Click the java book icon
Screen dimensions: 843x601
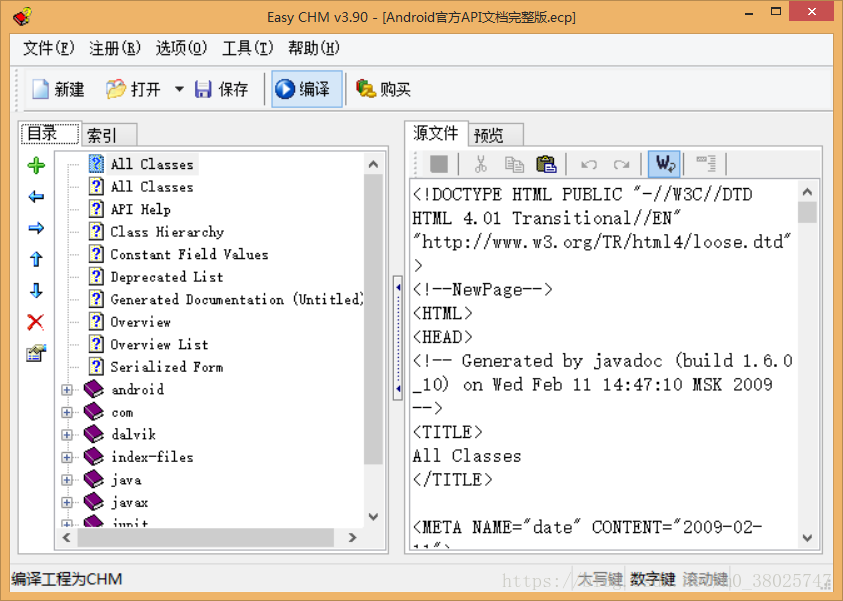(94, 479)
